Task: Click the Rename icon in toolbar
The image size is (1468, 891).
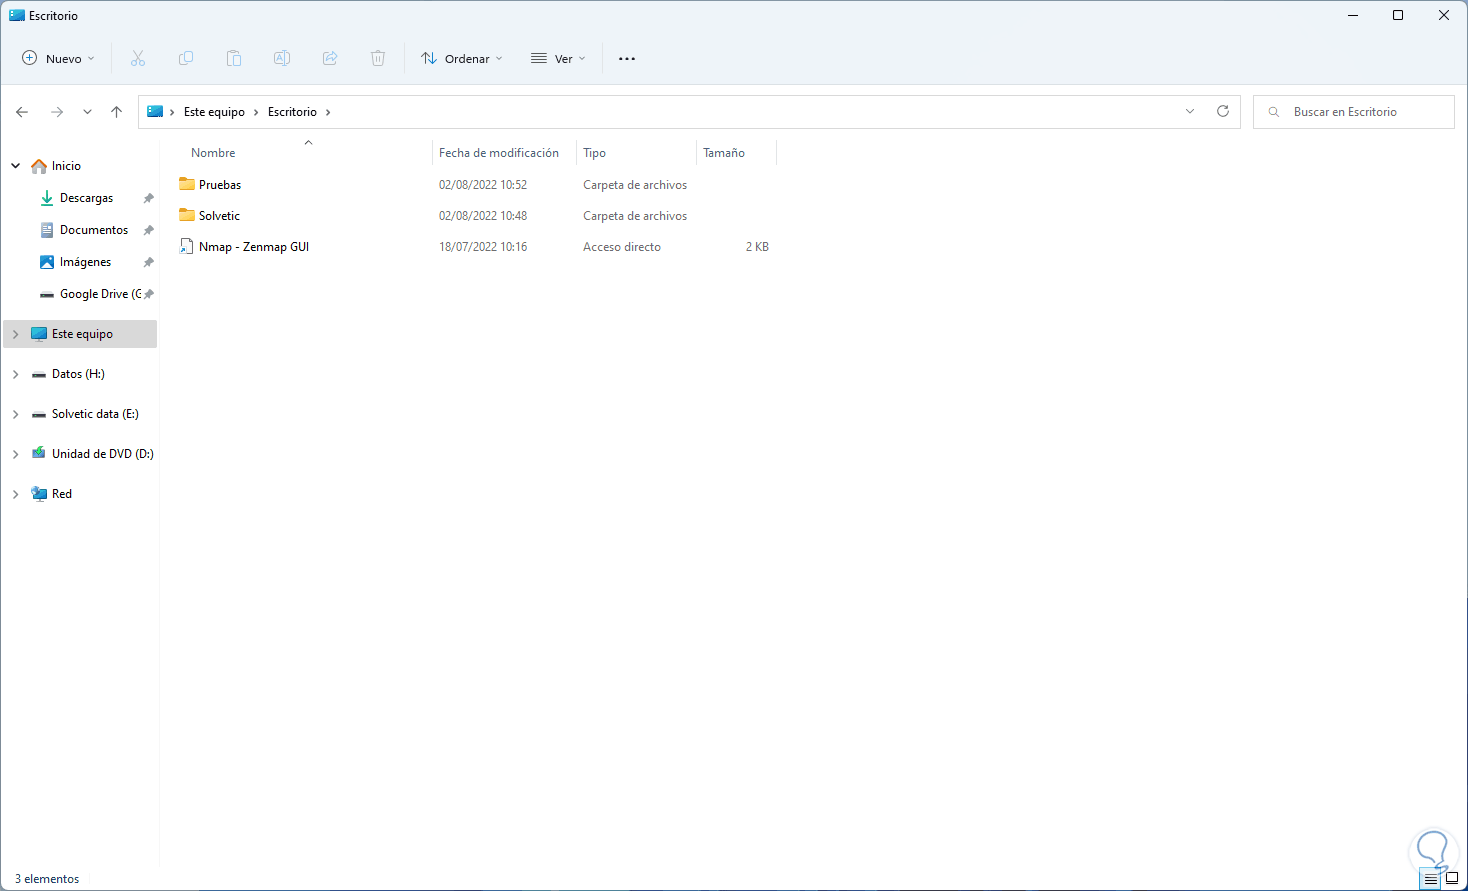Action: point(282,58)
